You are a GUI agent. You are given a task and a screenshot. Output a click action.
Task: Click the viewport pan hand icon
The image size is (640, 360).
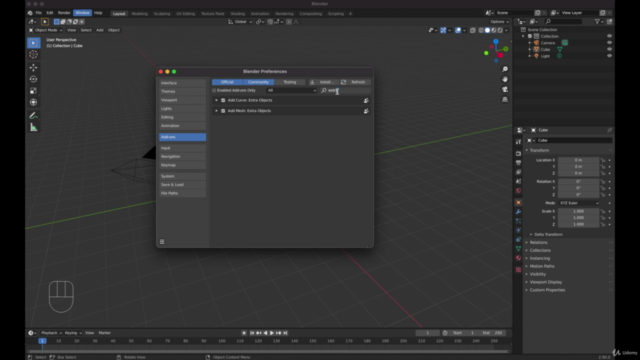pos(505,79)
